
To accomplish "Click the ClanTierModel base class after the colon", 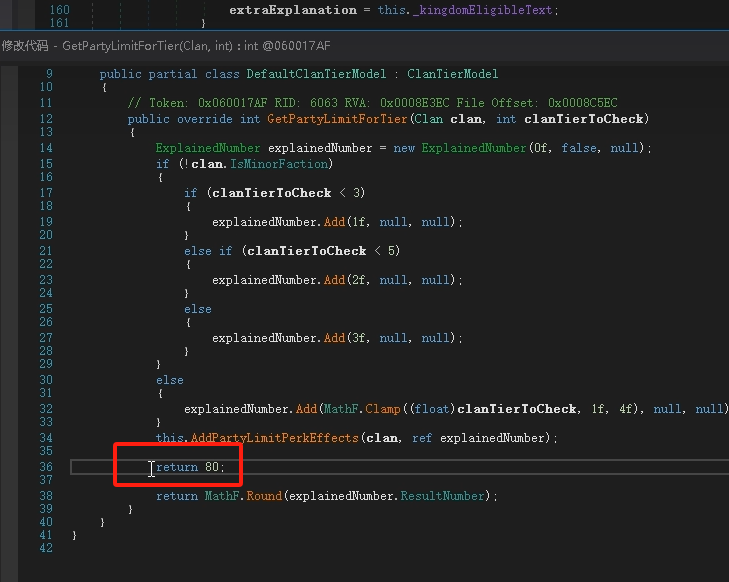I will (x=452, y=74).
